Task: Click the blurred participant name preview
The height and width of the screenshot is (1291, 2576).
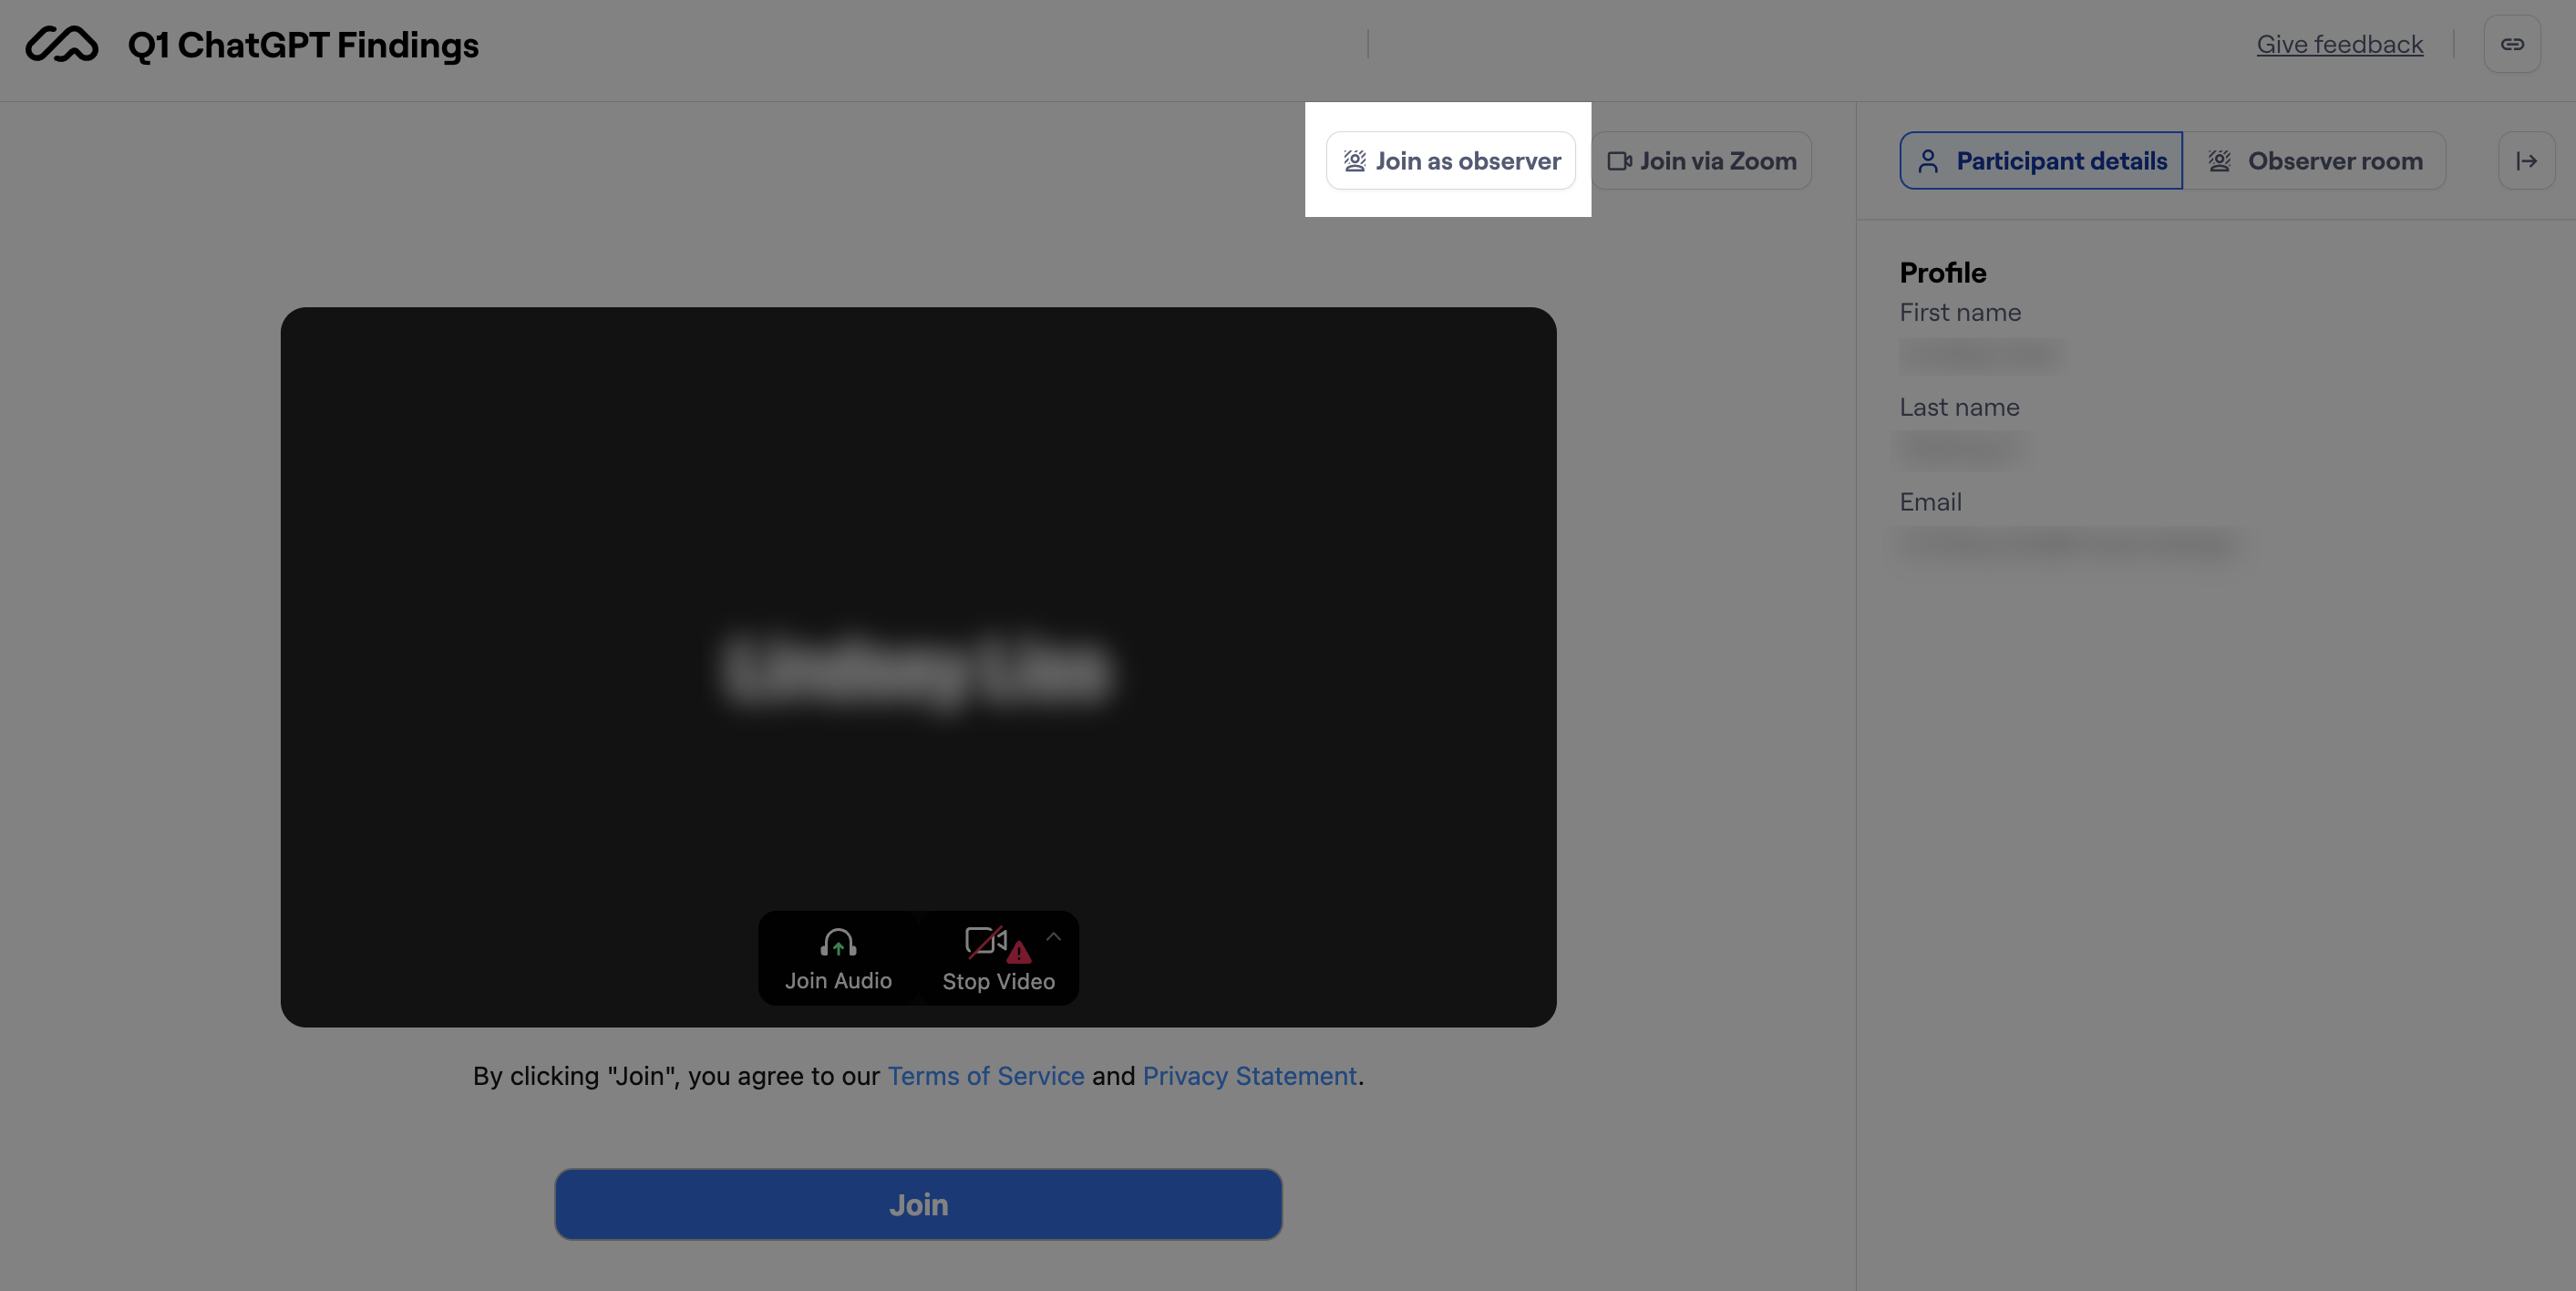Action: pyautogui.click(x=917, y=670)
